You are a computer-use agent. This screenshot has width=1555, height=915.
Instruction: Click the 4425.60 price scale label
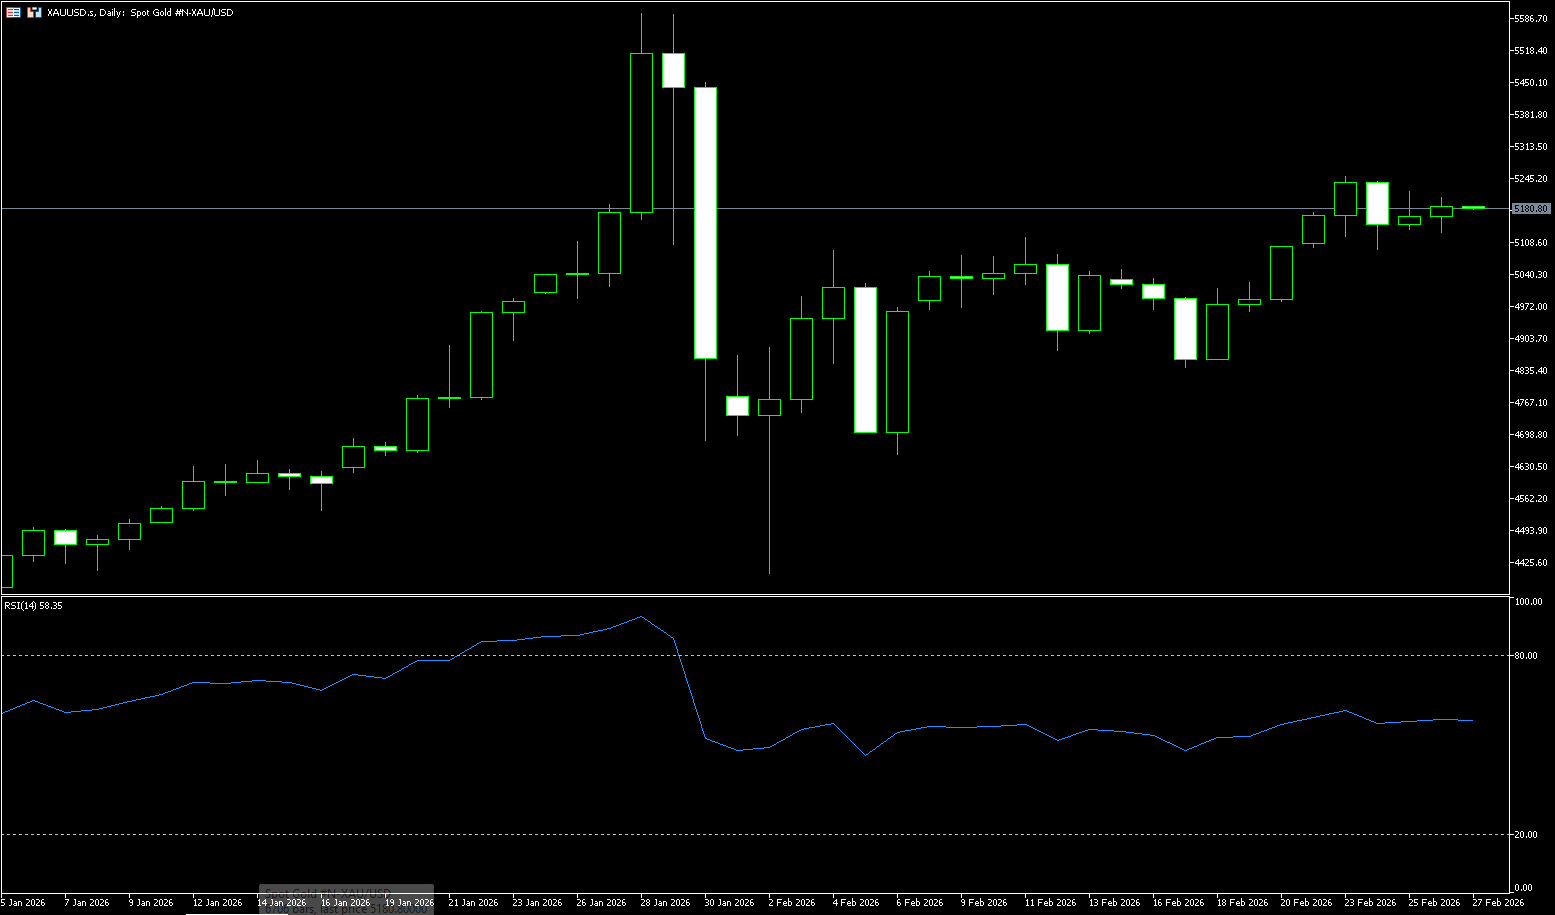click(1530, 563)
